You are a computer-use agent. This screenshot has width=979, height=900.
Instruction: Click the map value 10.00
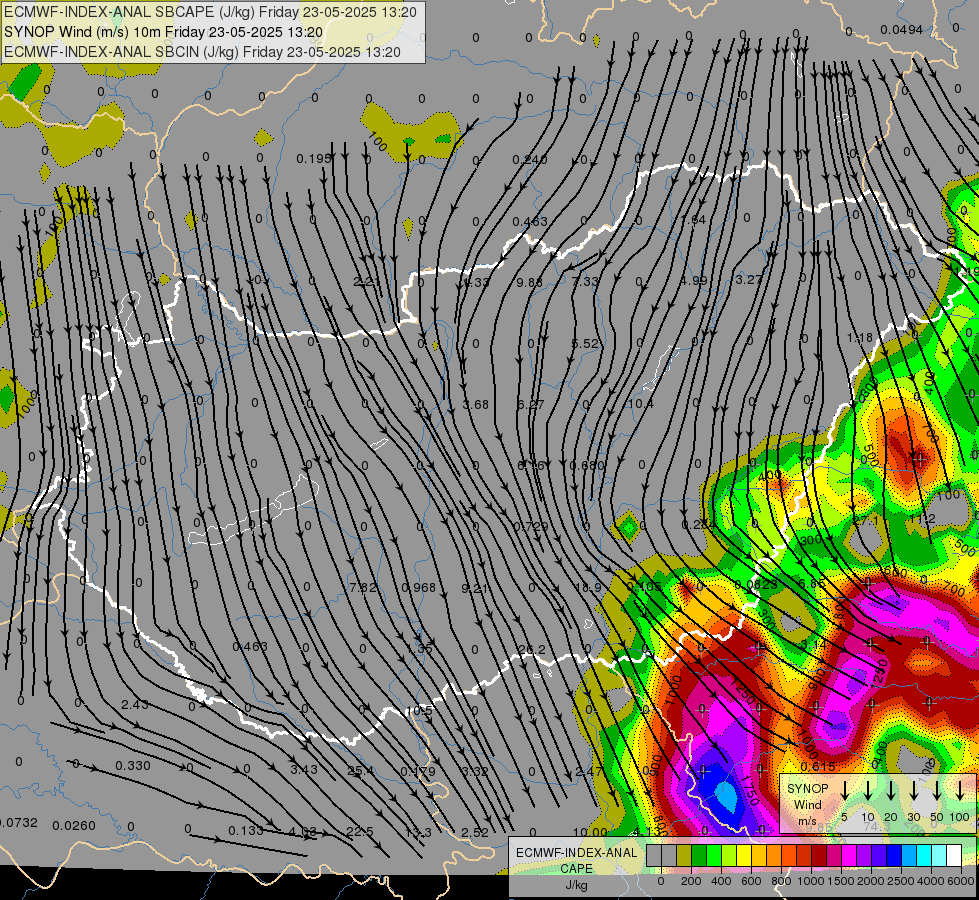tap(589, 832)
